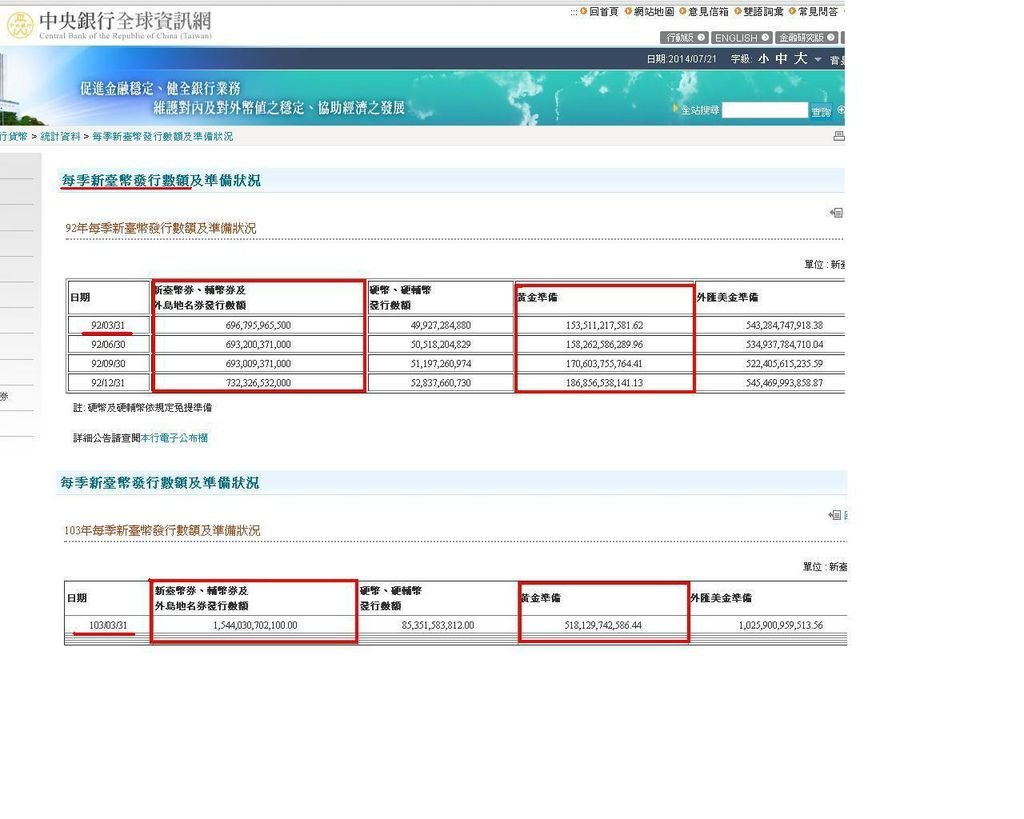Click the 查詢 search button
Screen dimensions: 1024x819
(821, 112)
